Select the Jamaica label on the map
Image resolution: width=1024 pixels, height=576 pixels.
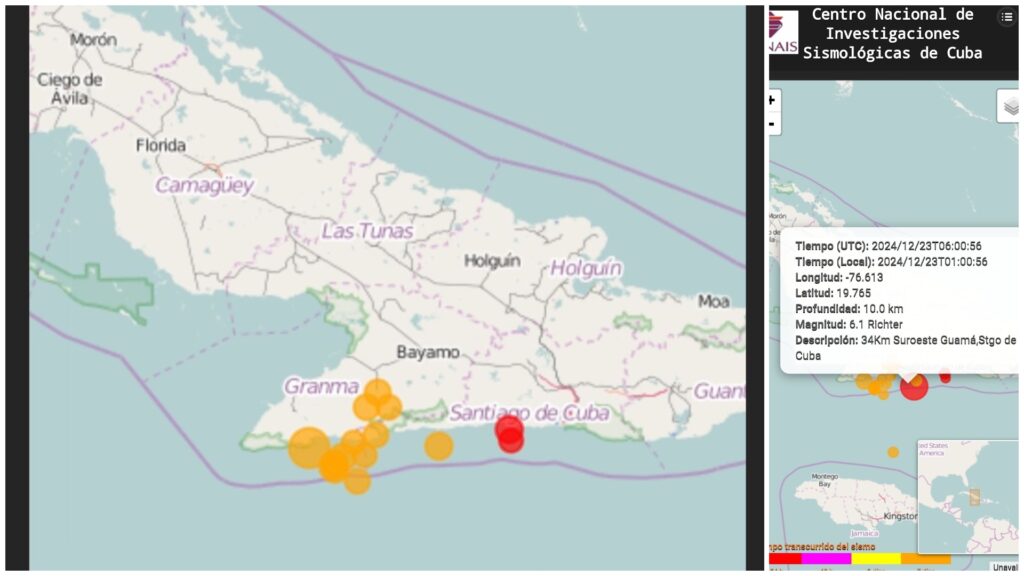click(862, 533)
